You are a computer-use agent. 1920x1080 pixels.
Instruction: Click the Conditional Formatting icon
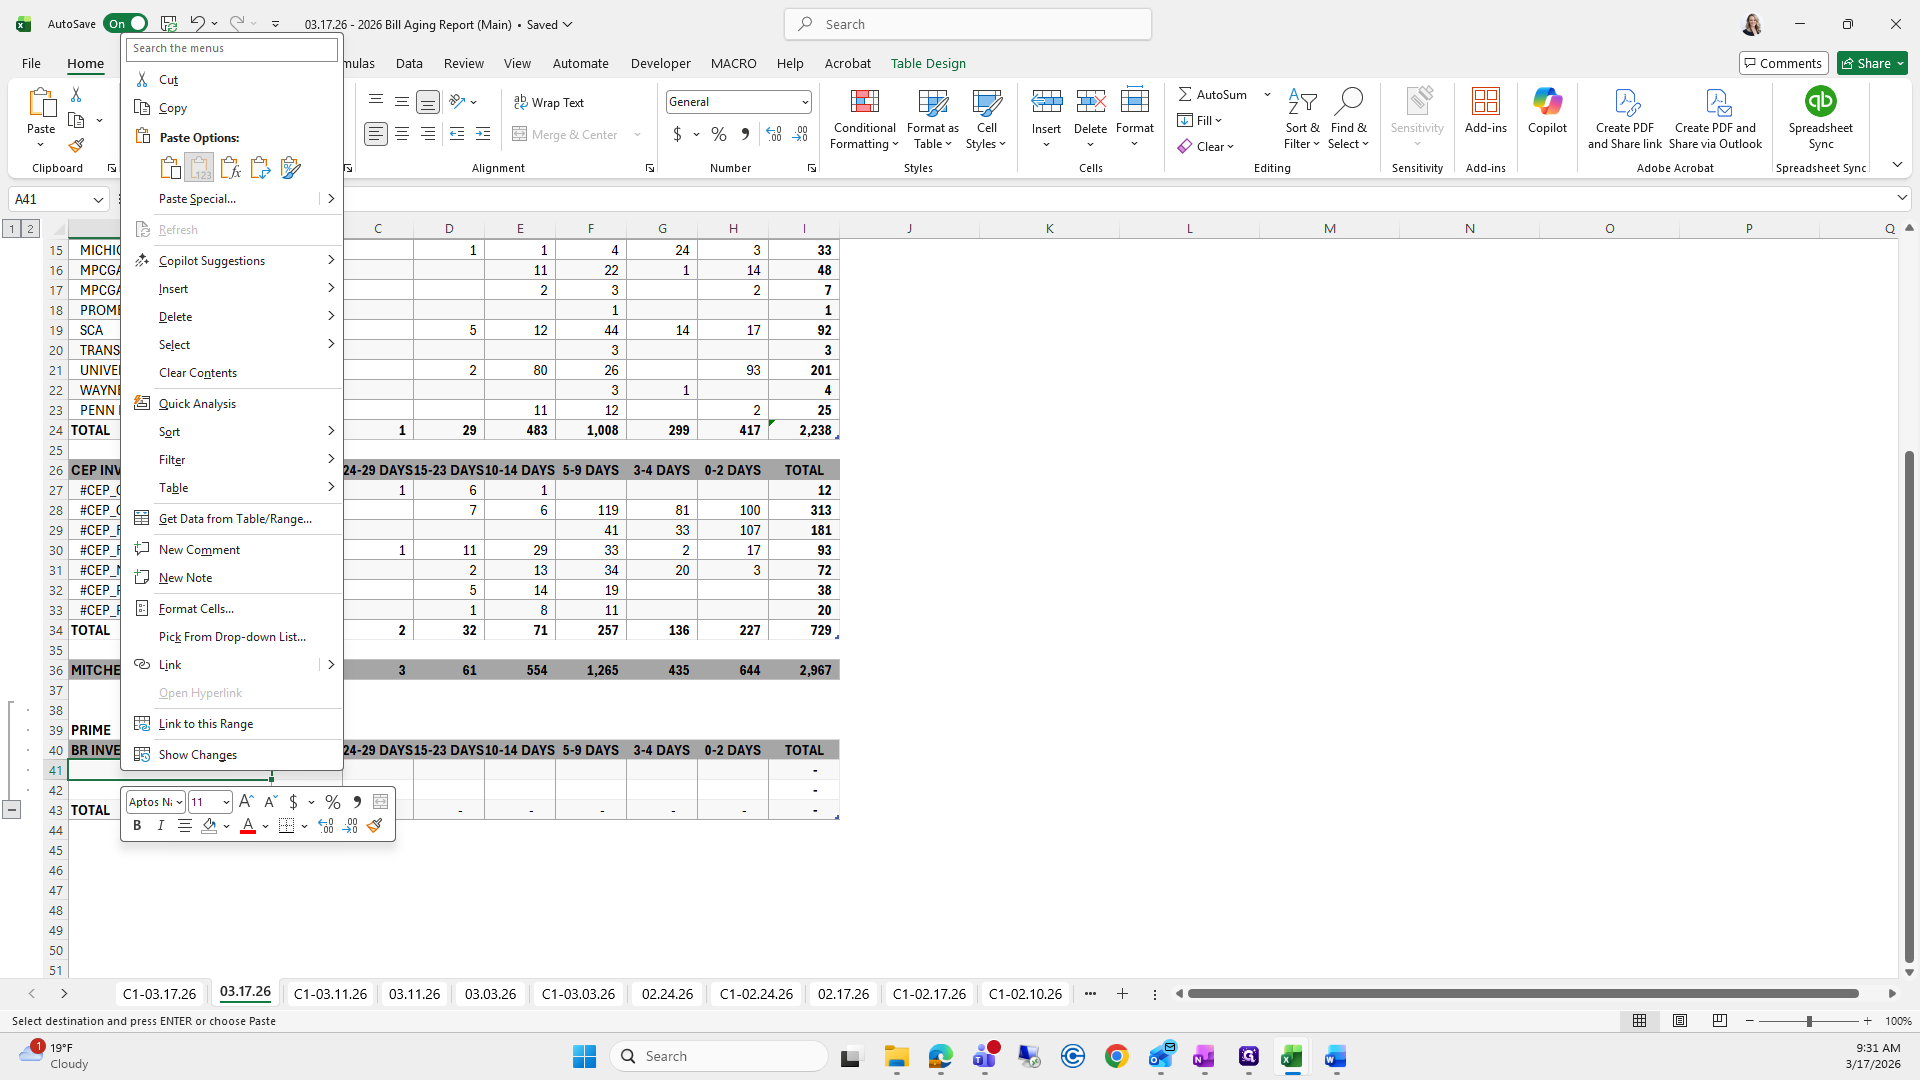864,102
